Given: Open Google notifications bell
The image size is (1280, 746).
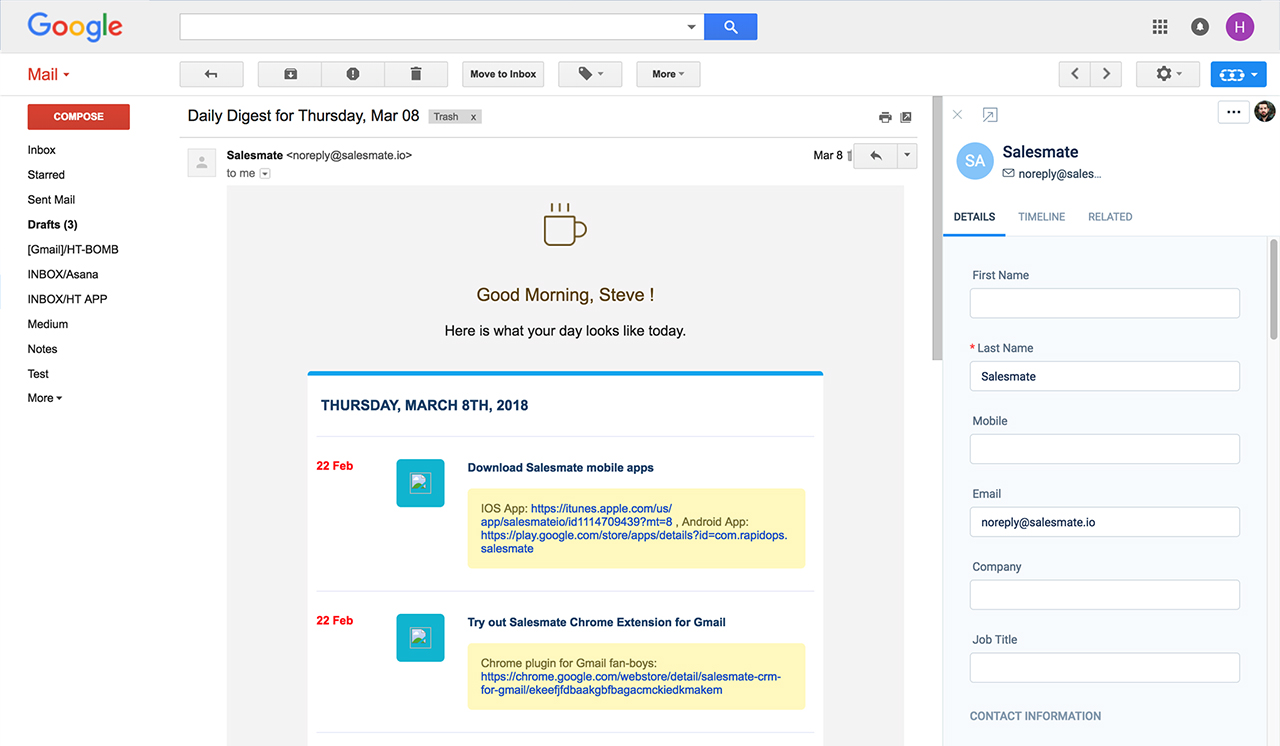Looking at the screenshot, I should click(1199, 27).
